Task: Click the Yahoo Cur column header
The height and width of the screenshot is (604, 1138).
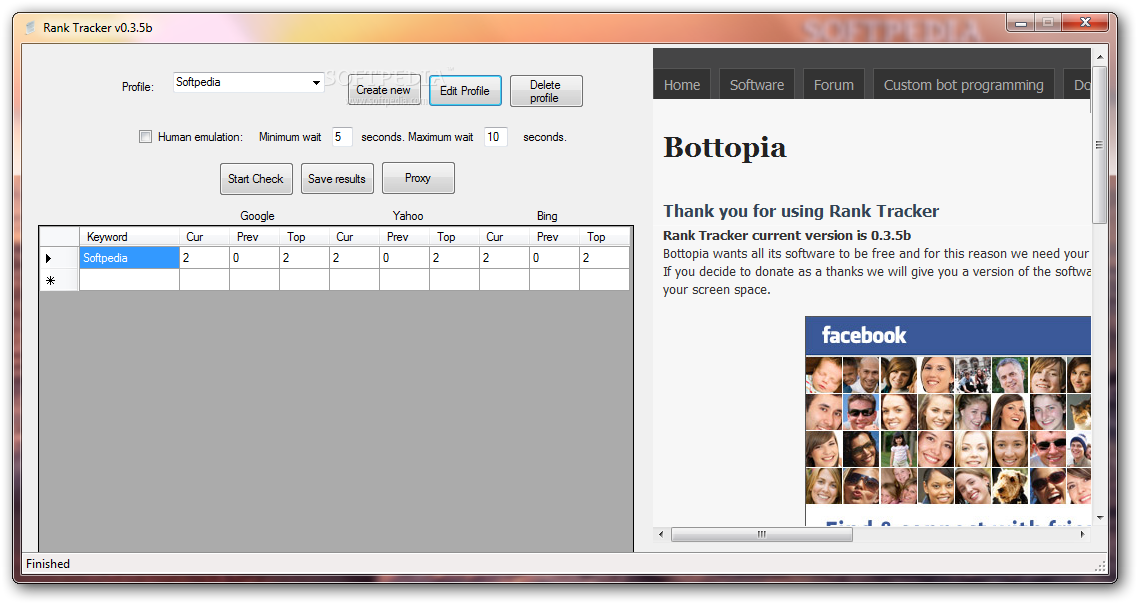Action: click(354, 237)
